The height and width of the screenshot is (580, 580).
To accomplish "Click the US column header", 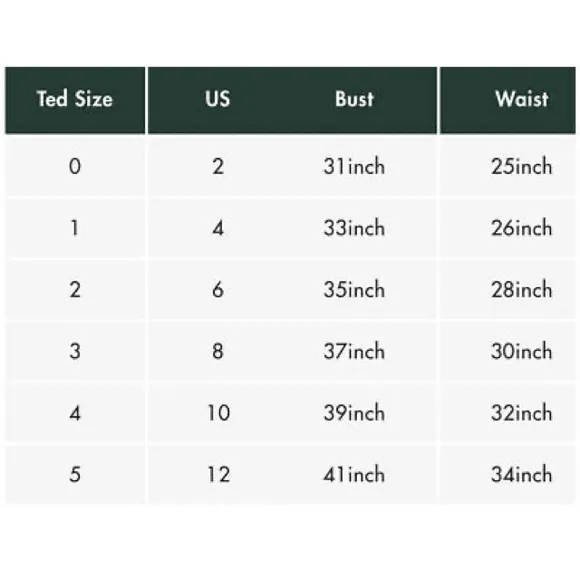I will tap(218, 99).
